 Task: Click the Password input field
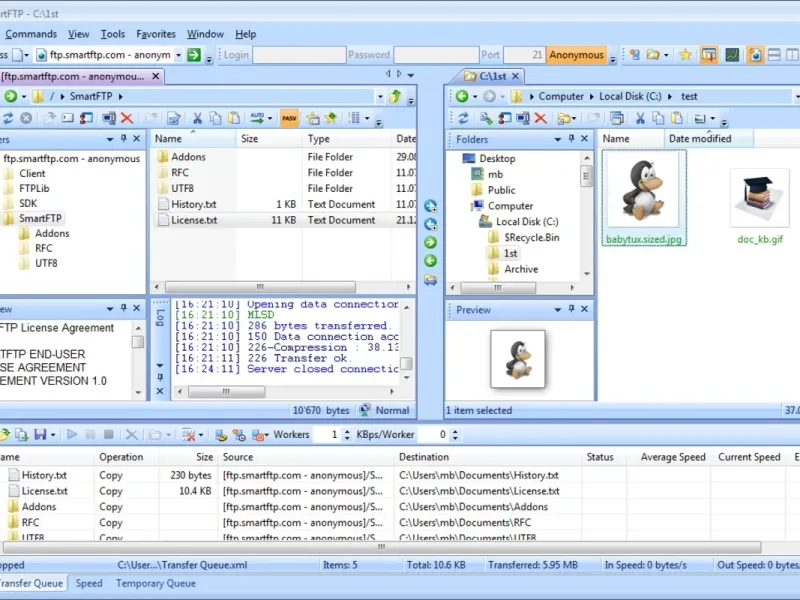pos(436,55)
